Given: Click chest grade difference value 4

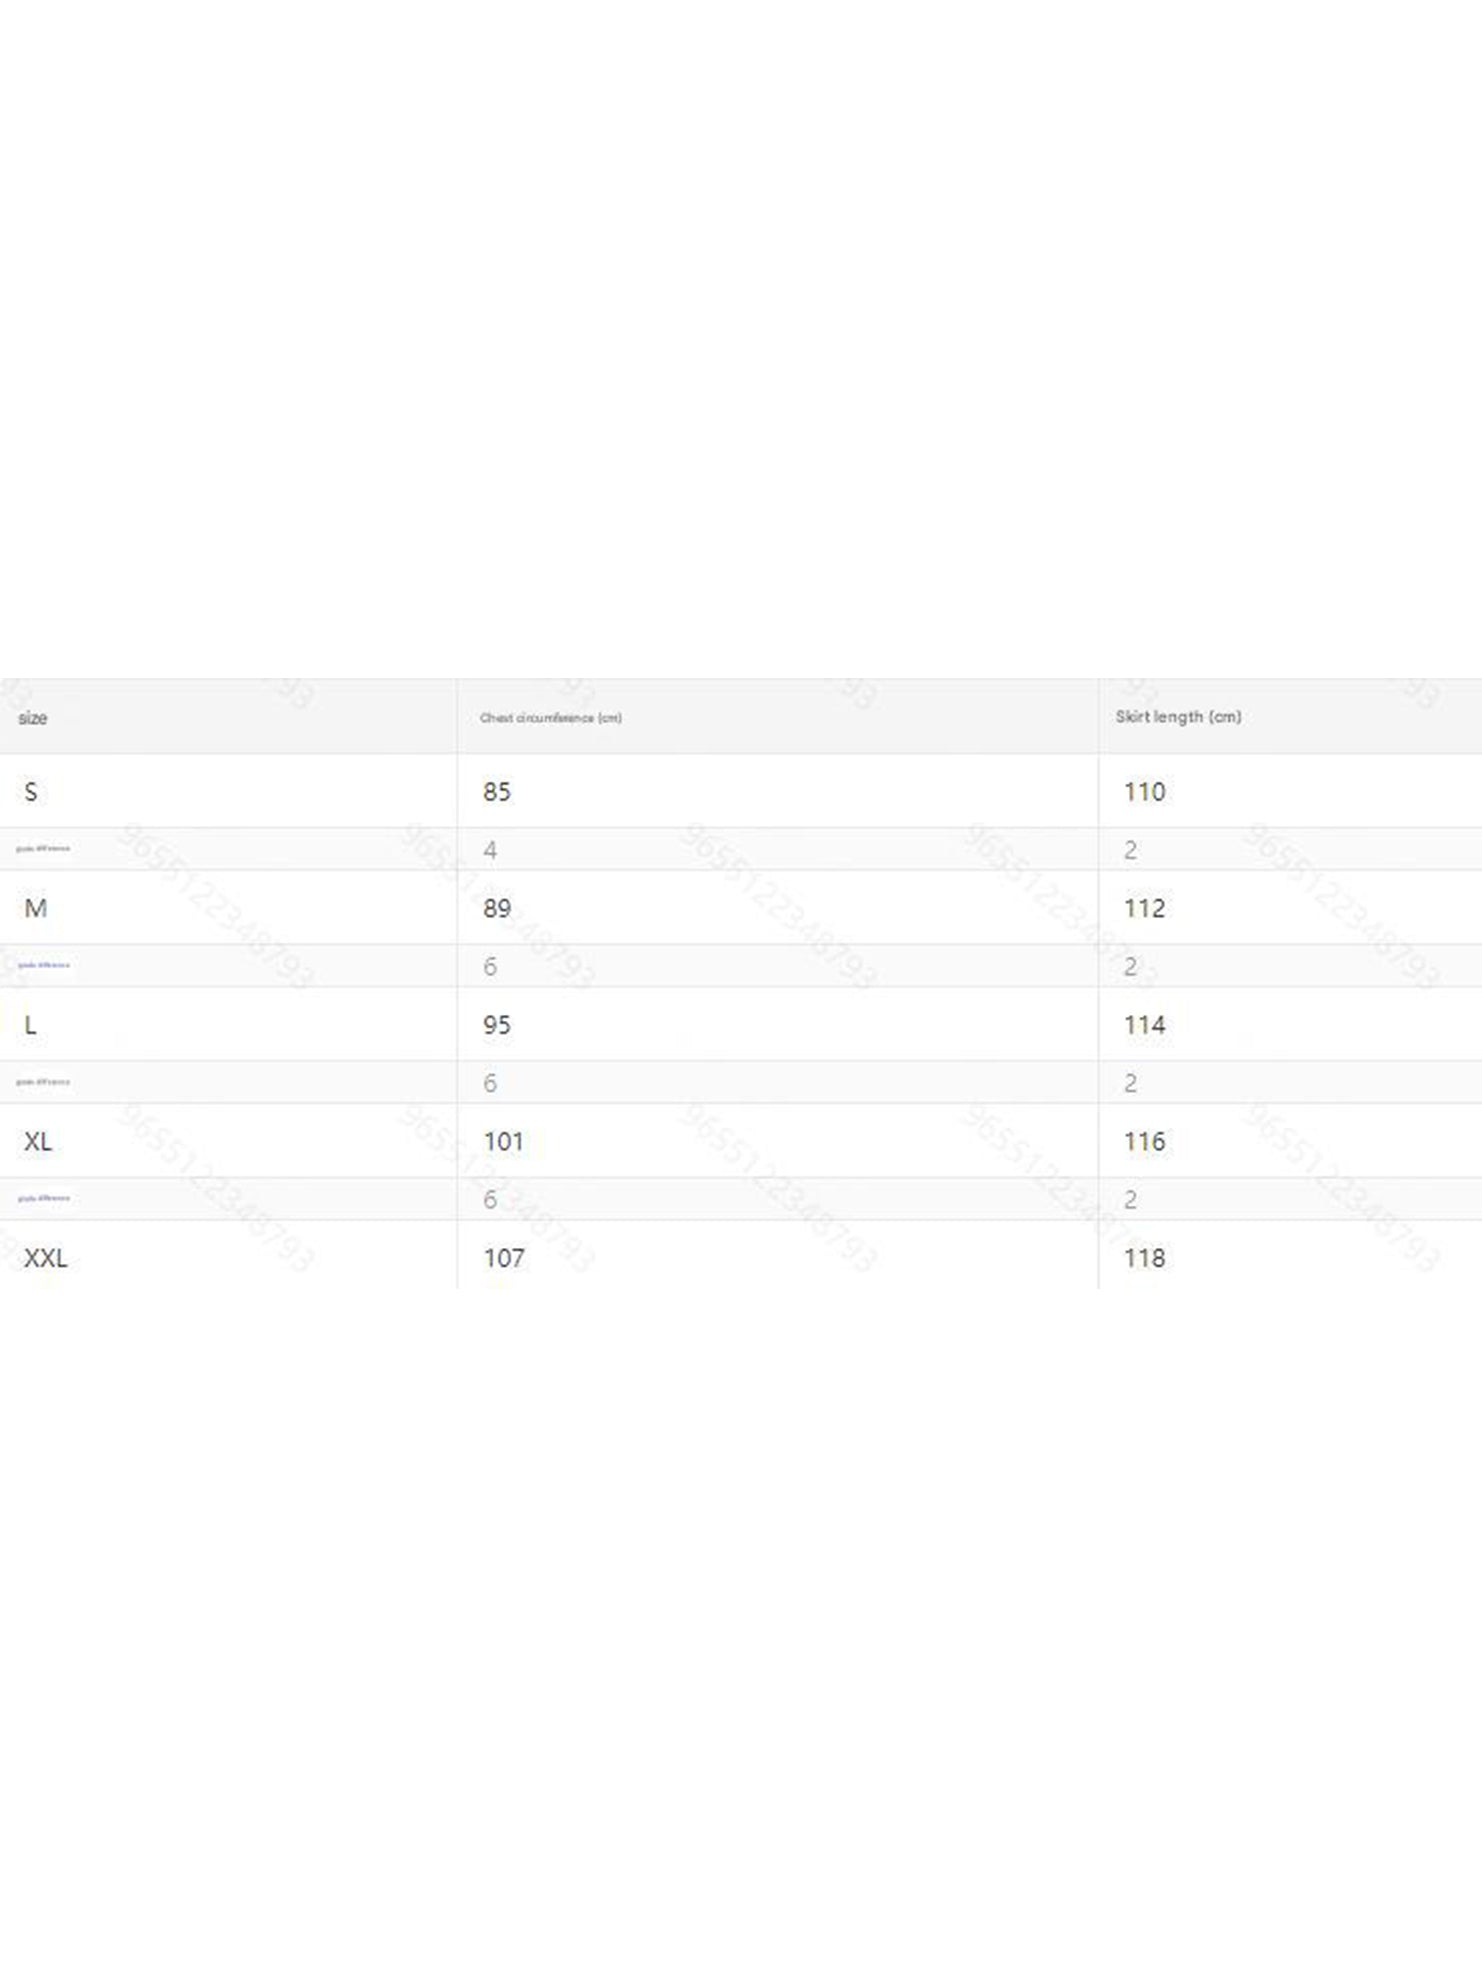Looking at the screenshot, I should point(490,850).
